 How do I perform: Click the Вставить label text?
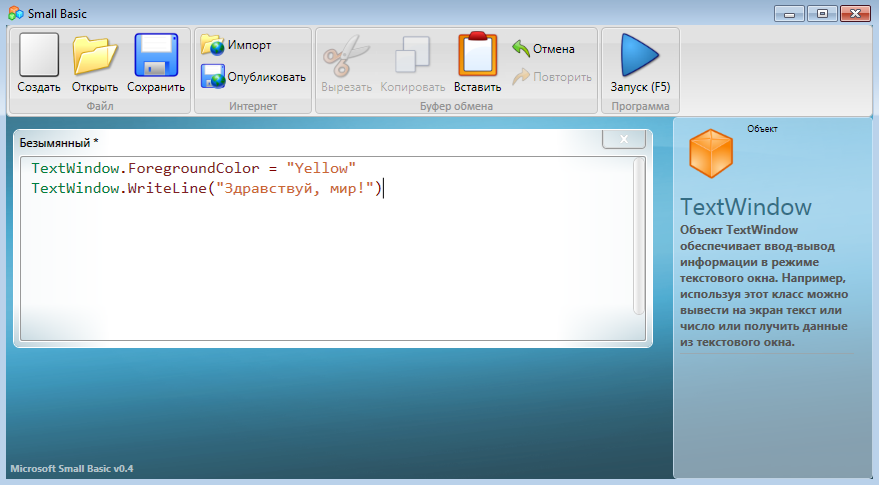click(478, 87)
